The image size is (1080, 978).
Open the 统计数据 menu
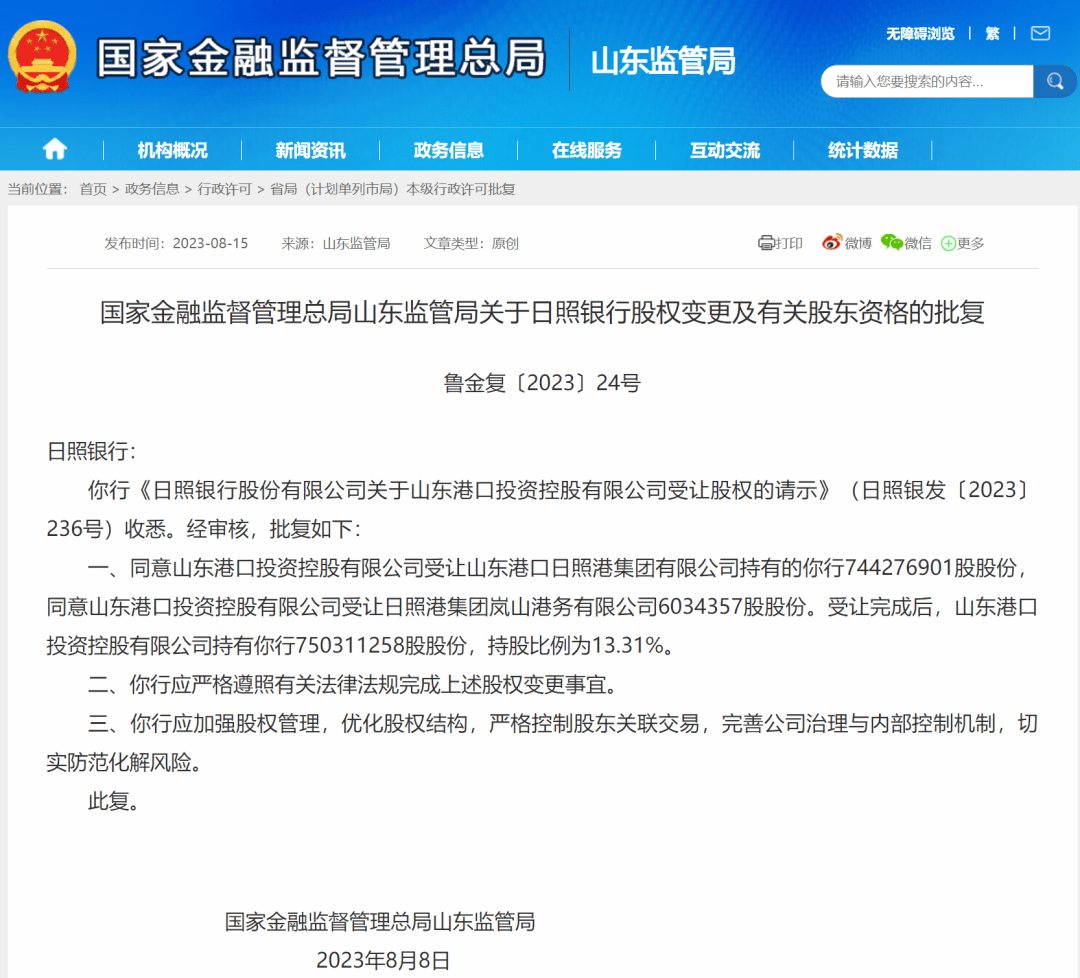click(x=863, y=150)
